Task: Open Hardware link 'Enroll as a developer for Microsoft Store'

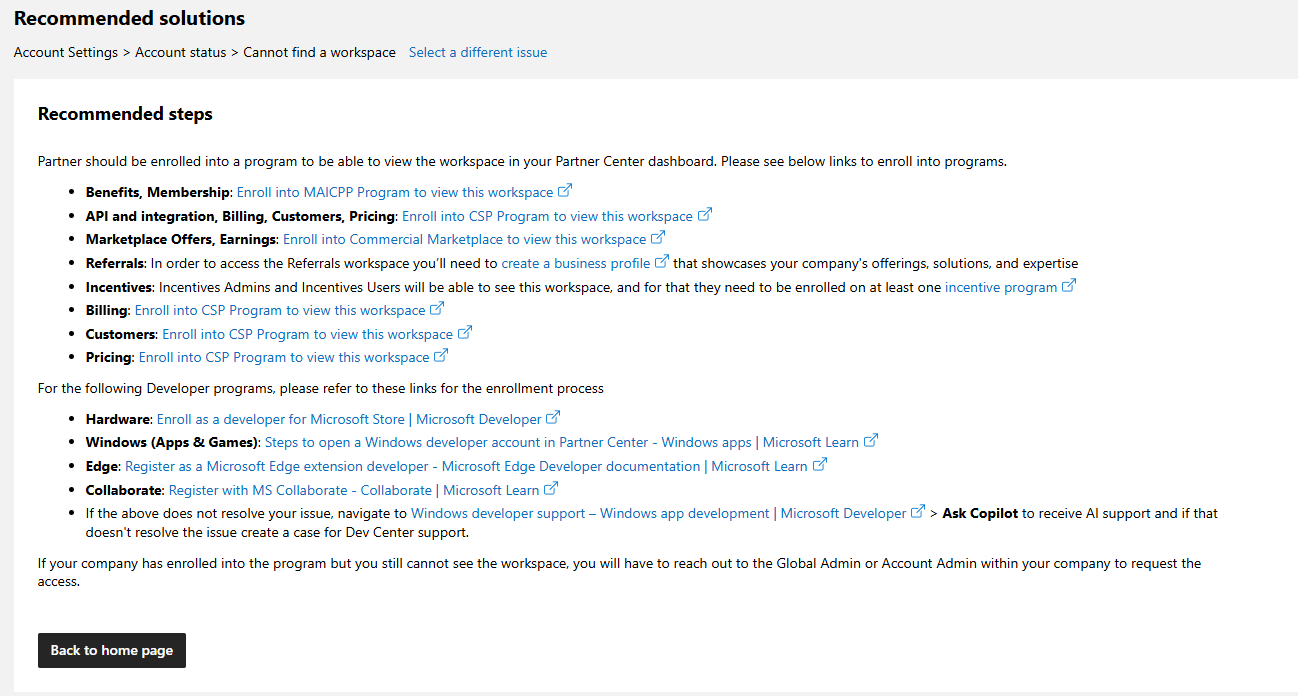Action: click(349, 419)
